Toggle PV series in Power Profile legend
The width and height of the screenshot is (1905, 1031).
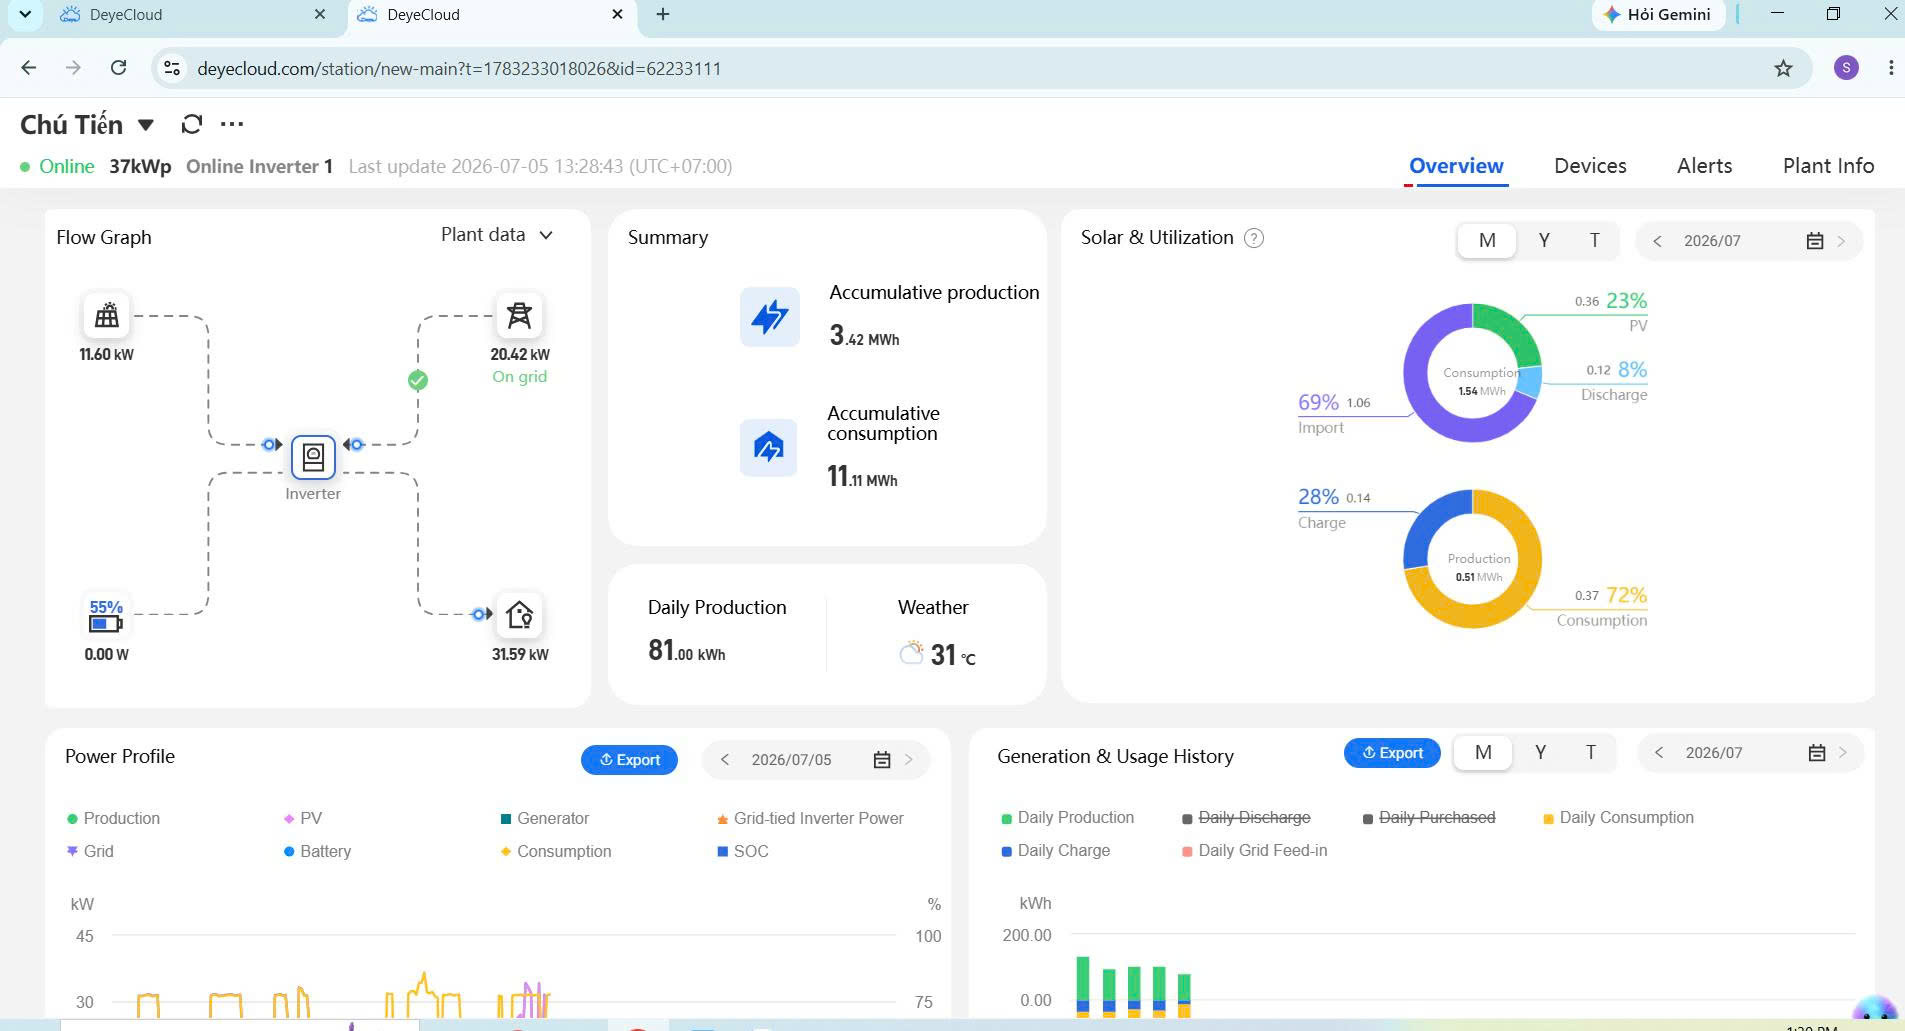(303, 818)
